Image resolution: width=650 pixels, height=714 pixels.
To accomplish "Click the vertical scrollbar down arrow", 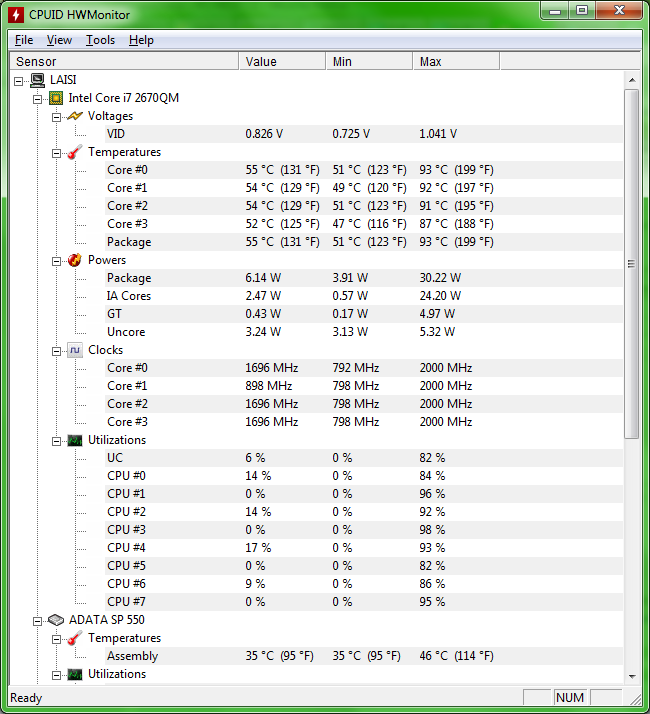I will pyautogui.click(x=631, y=677).
